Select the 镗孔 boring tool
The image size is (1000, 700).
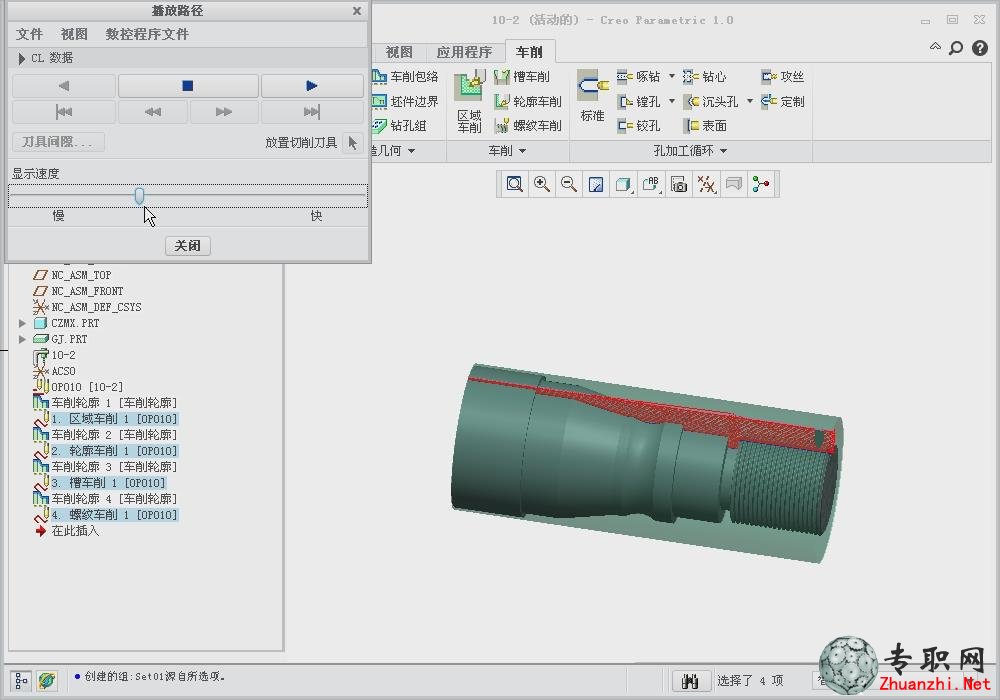coord(639,101)
